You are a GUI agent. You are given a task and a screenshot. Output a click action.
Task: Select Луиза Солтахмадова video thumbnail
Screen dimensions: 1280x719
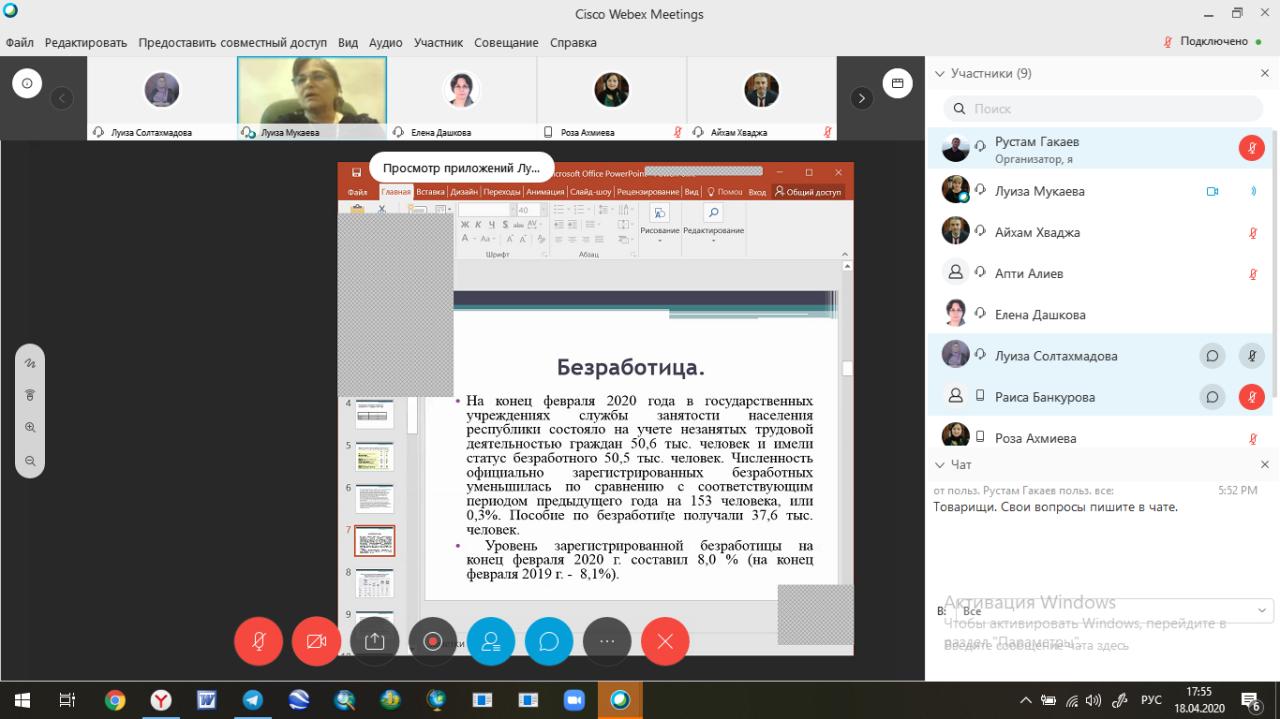click(x=162, y=98)
